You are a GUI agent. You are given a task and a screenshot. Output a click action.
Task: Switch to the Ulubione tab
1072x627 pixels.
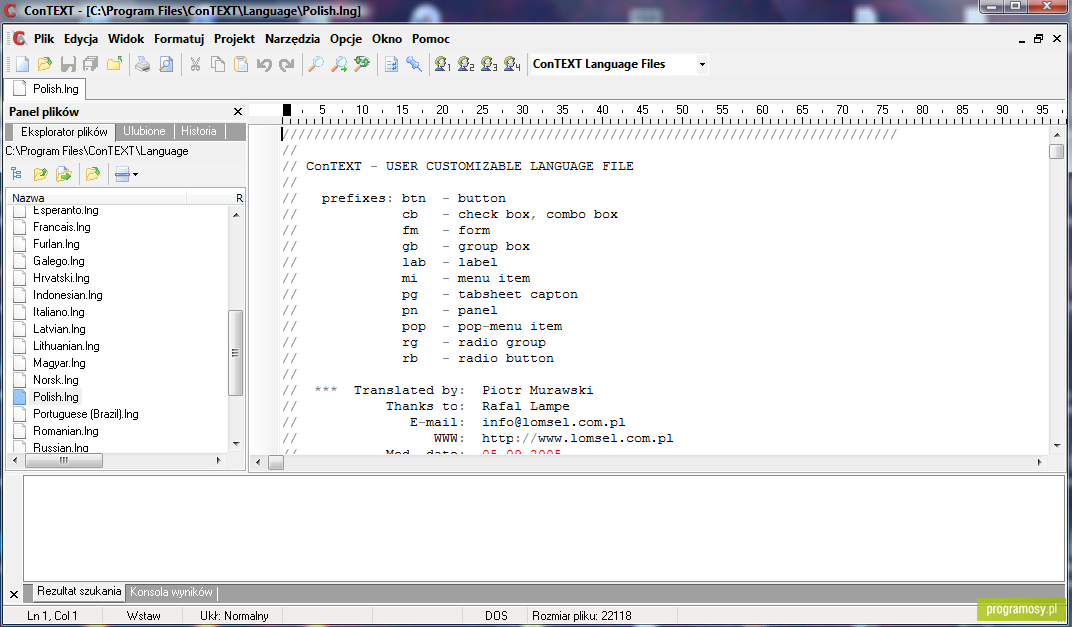pos(144,131)
